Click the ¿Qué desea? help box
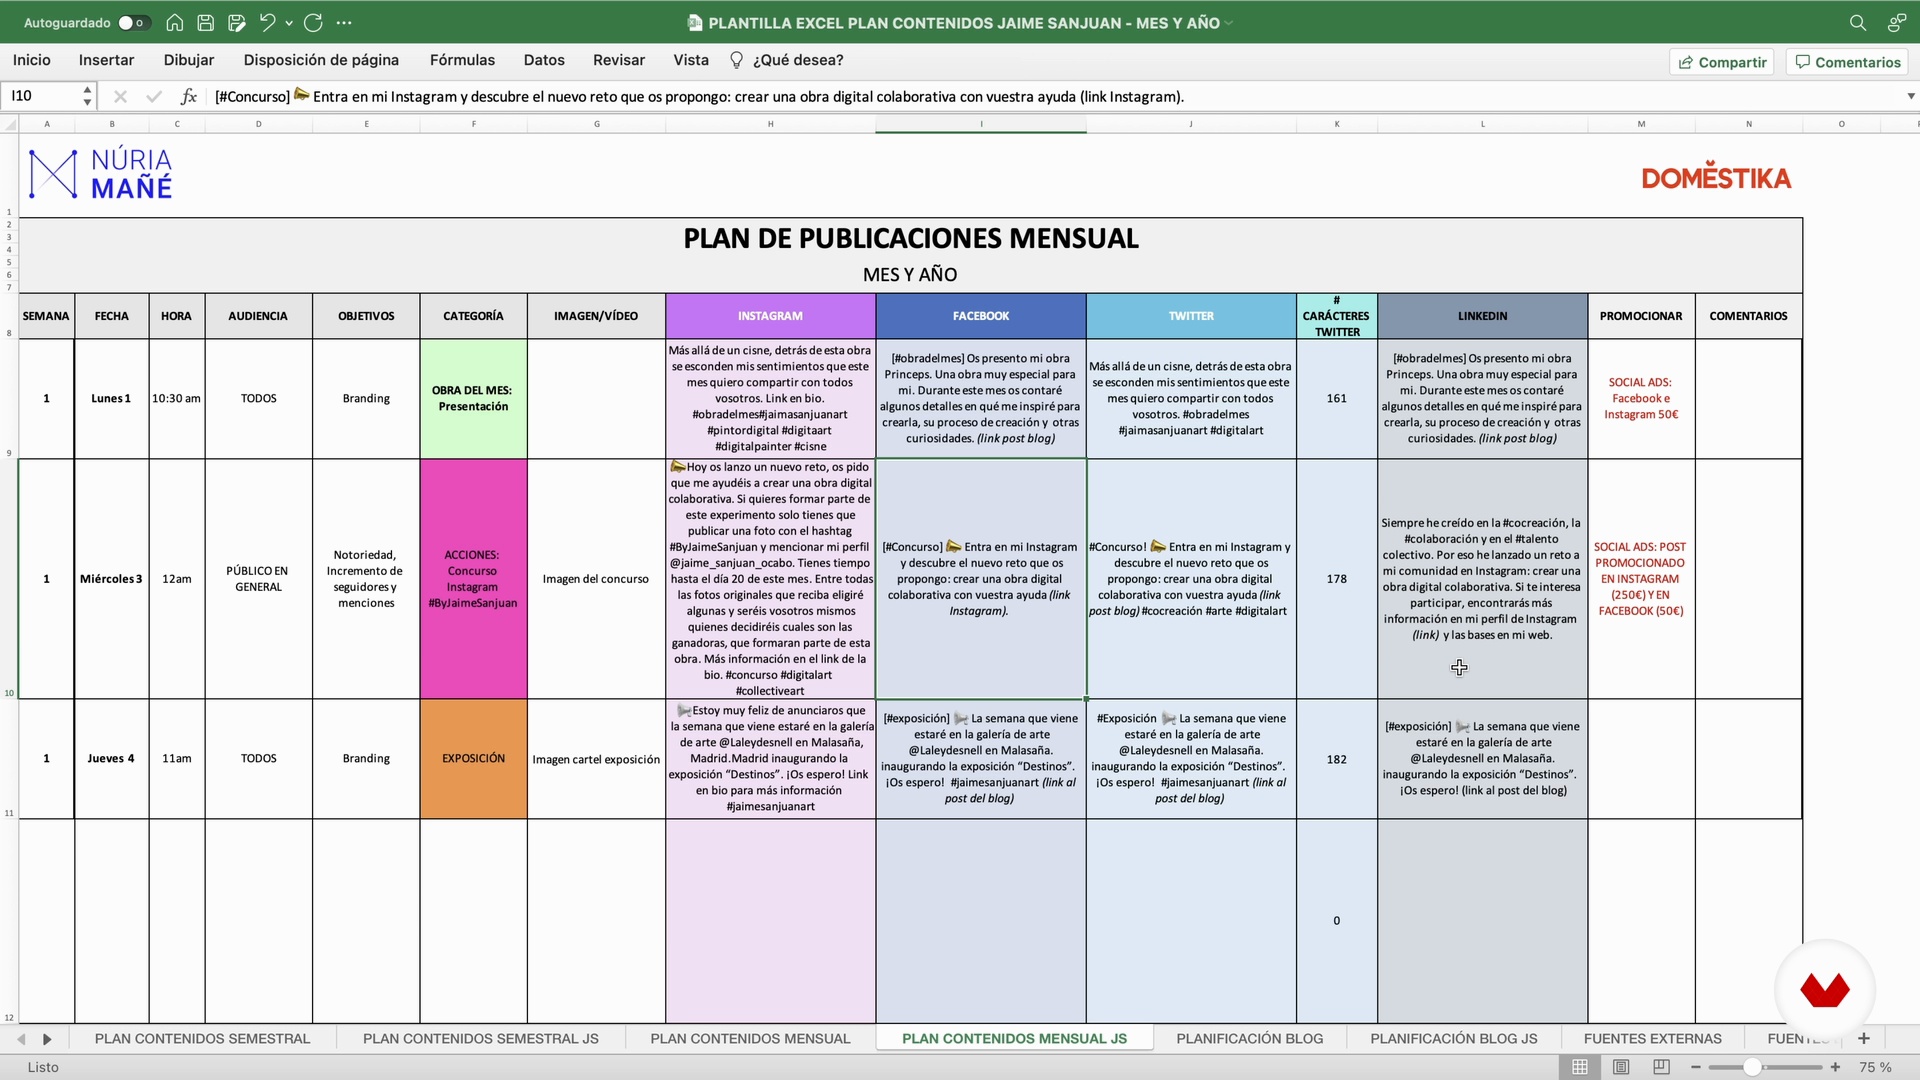Image resolution: width=1920 pixels, height=1080 pixels. pyautogui.click(x=787, y=60)
